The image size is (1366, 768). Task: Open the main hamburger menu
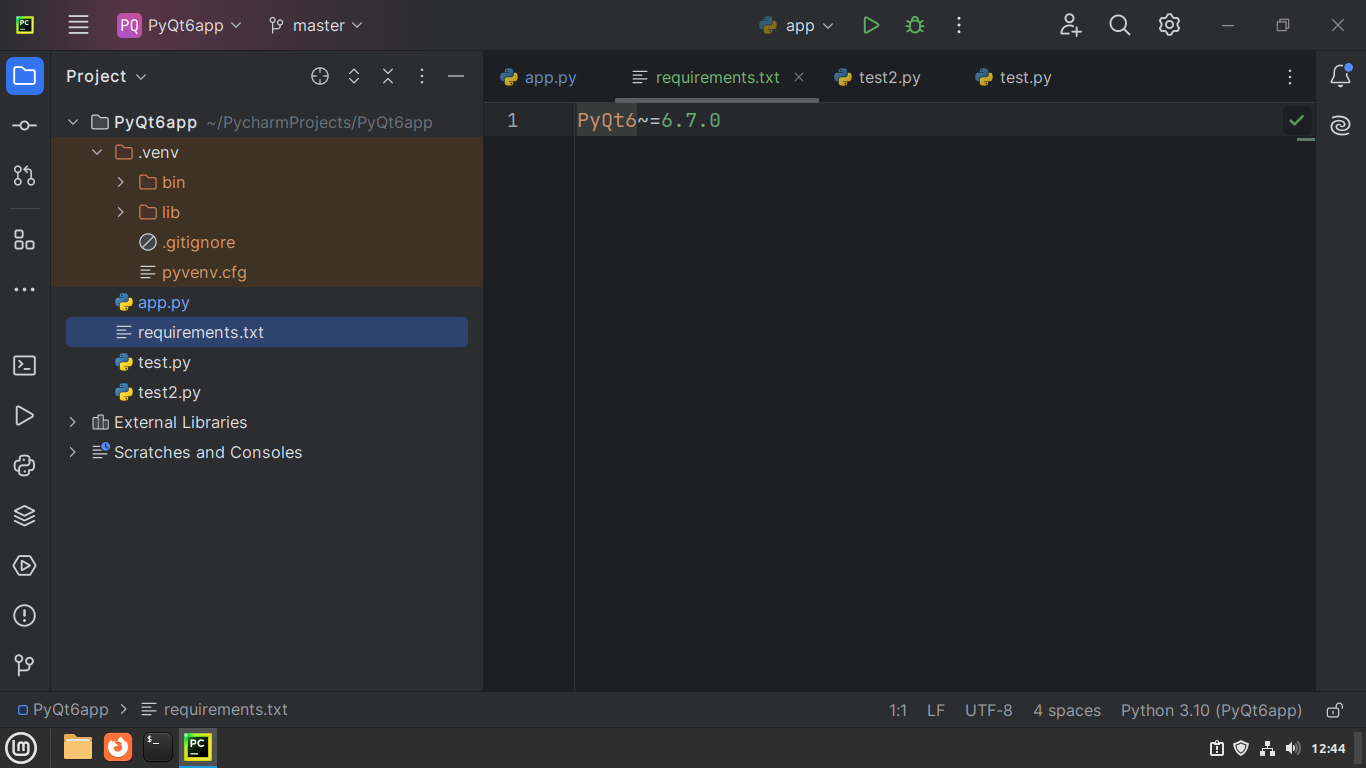point(78,25)
